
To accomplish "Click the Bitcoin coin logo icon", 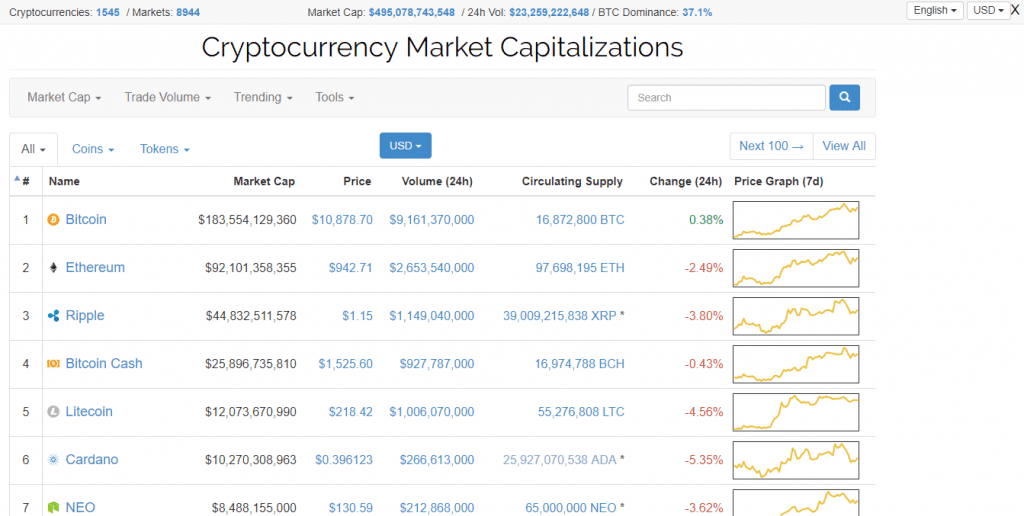I will [54, 220].
